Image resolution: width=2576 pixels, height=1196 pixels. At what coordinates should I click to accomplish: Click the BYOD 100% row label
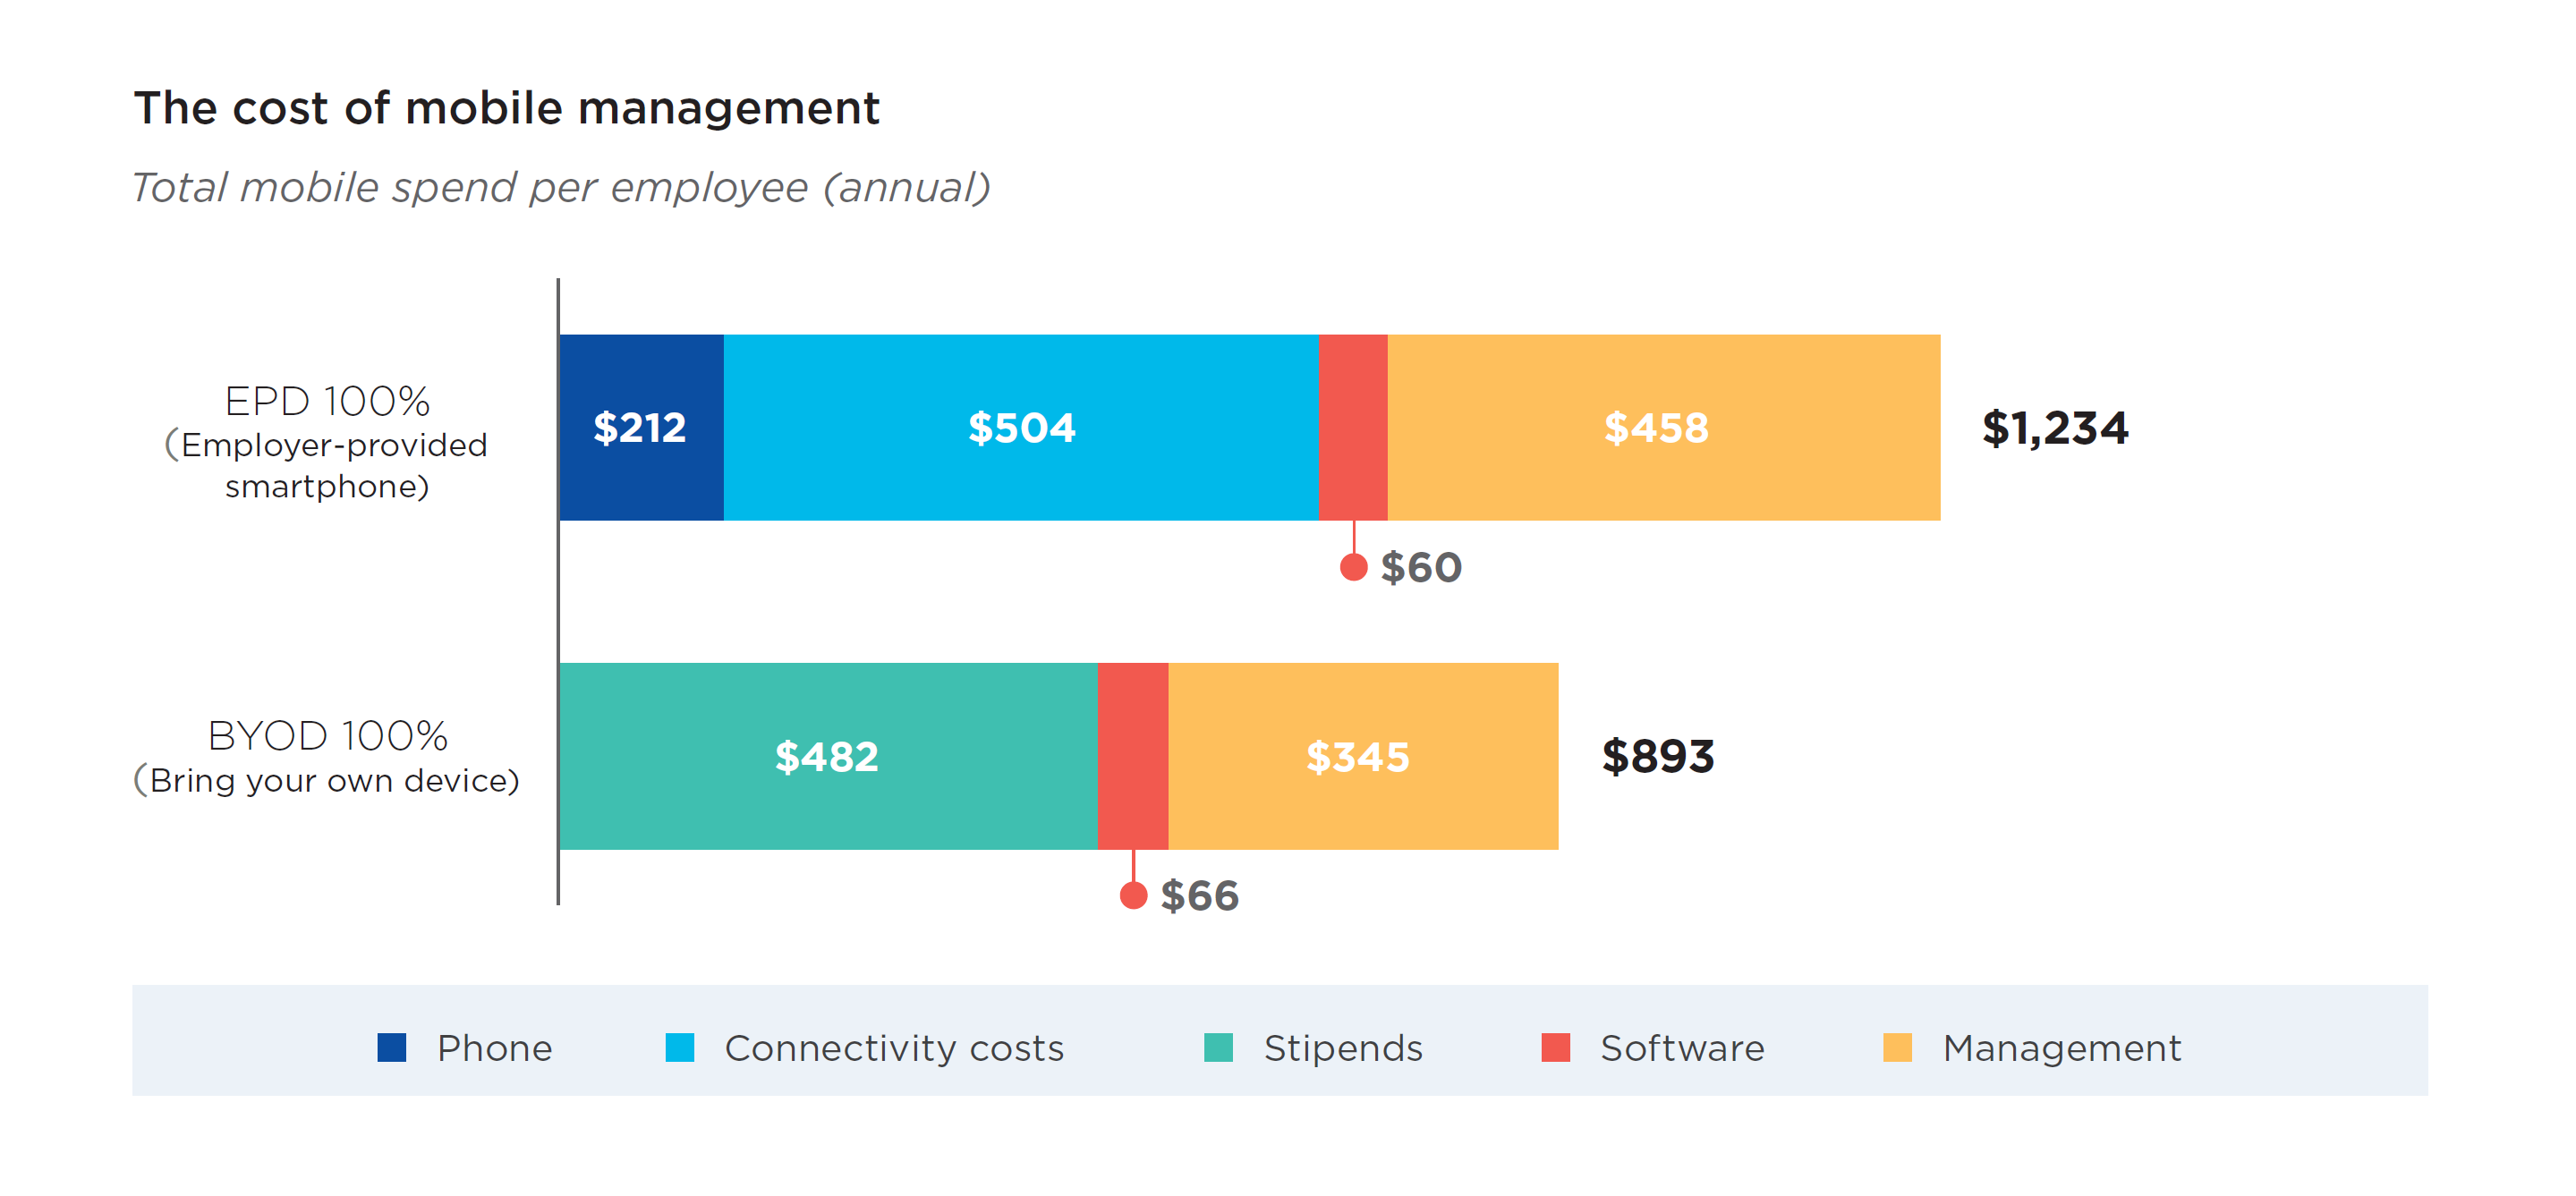(327, 736)
